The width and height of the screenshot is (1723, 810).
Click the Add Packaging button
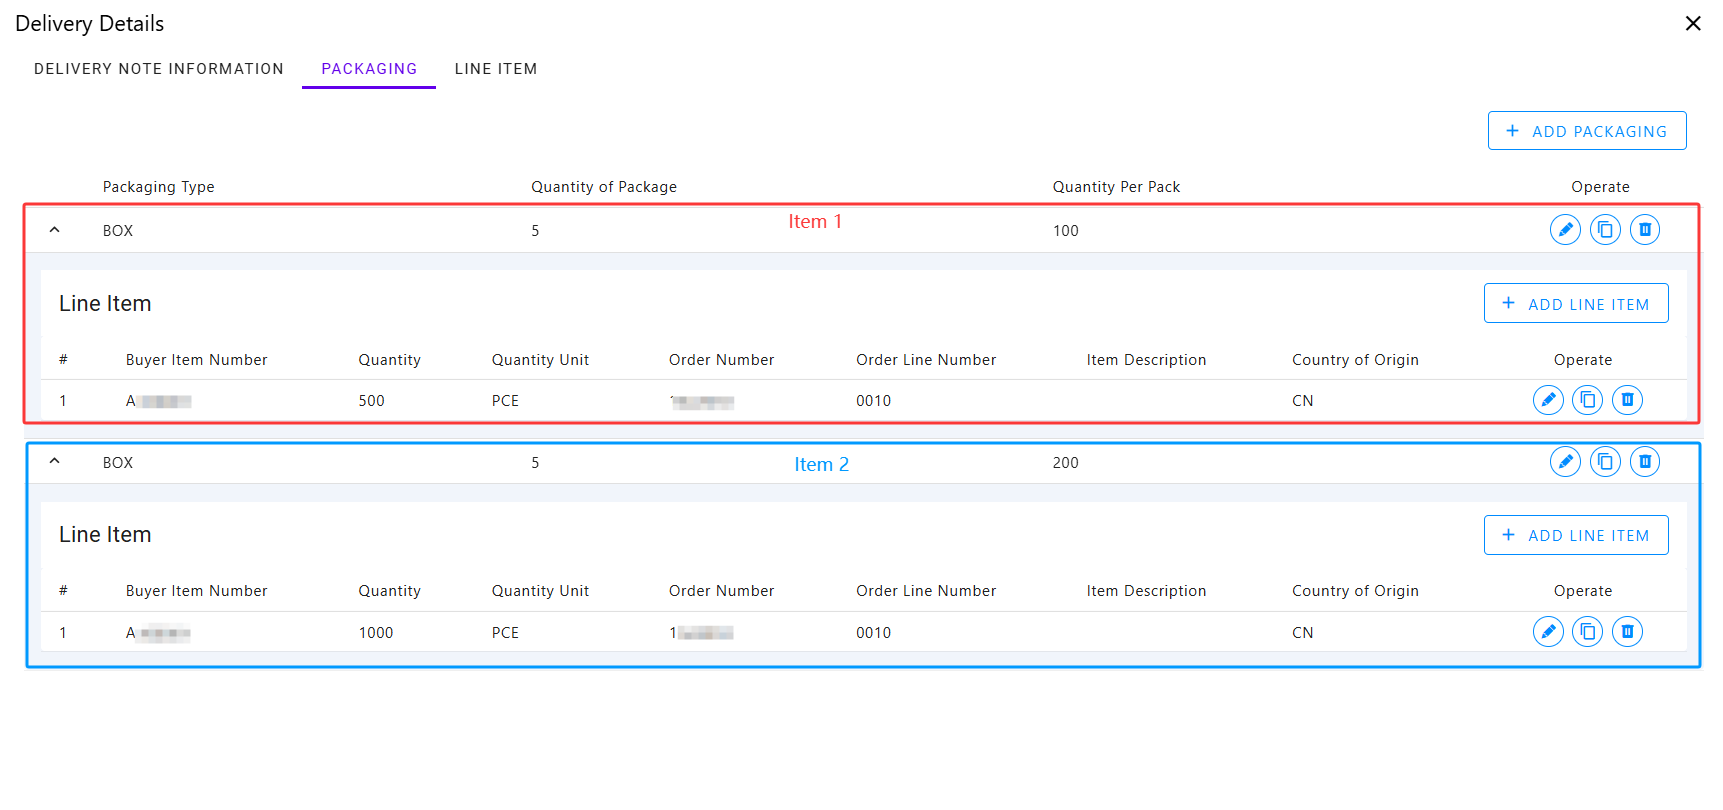pos(1587,131)
